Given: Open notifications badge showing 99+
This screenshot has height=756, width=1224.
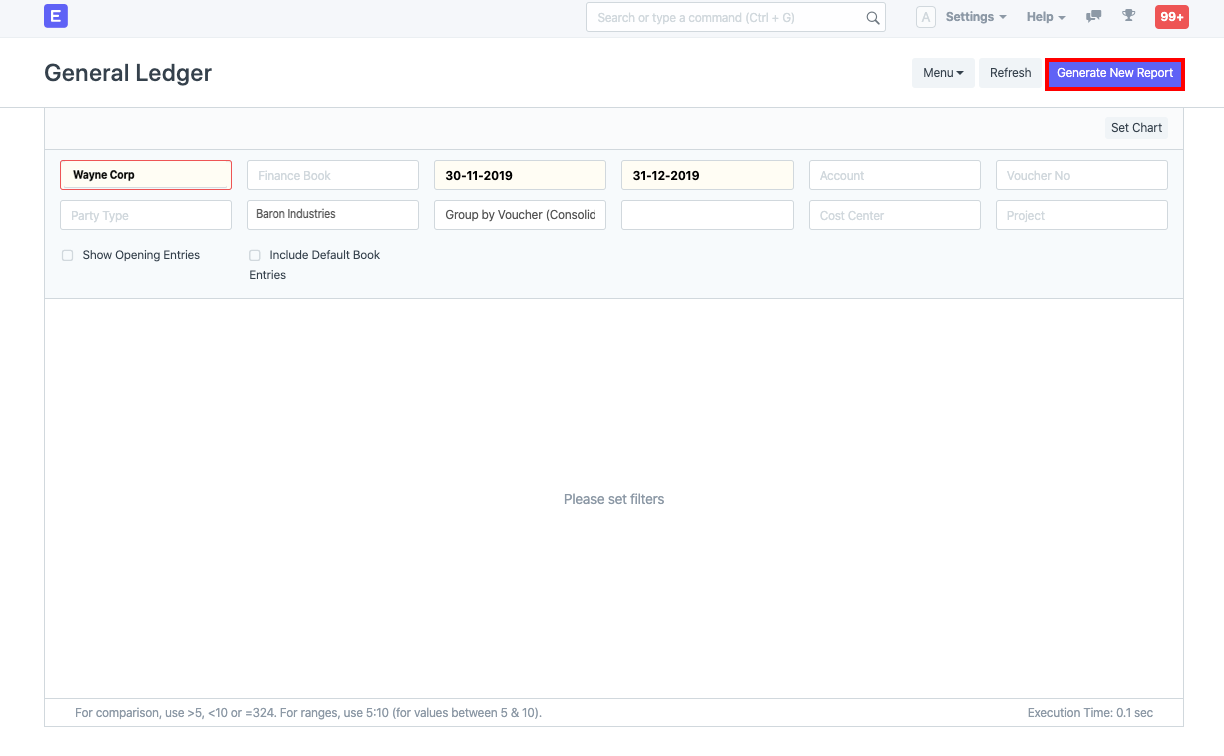Looking at the screenshot, I should click(1170, 16).
